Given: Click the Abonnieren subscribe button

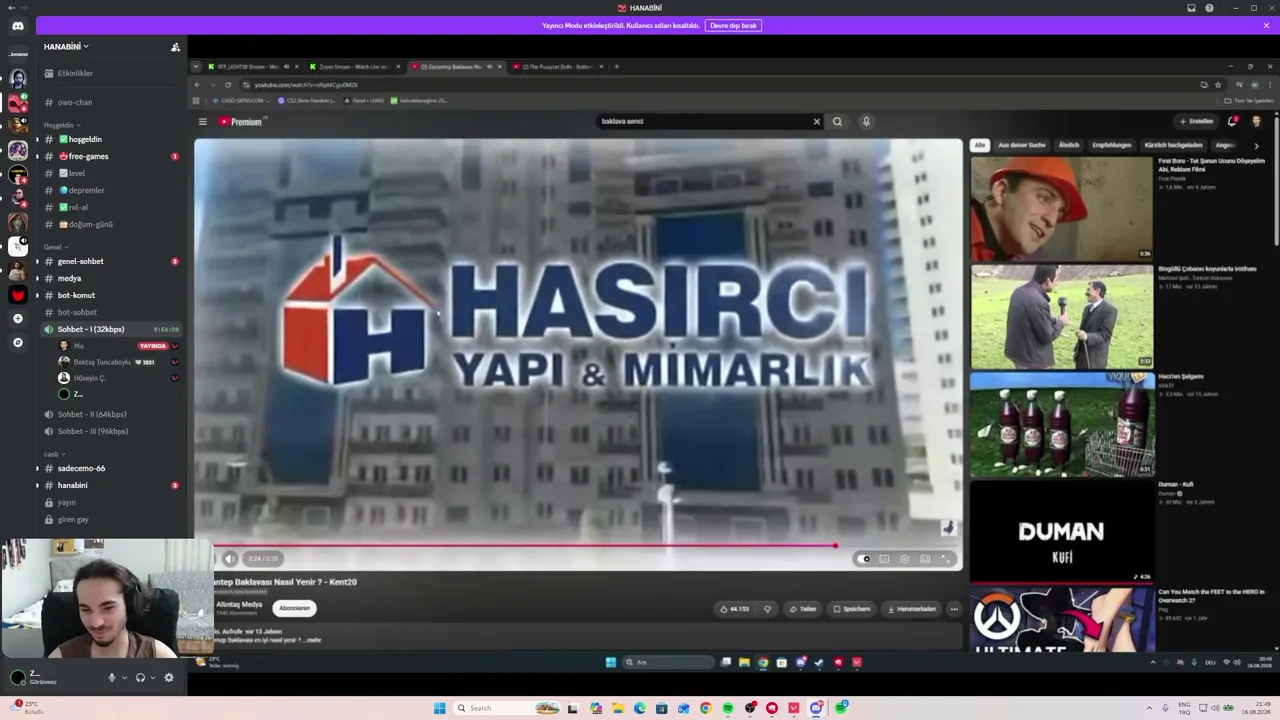Looking at the screenshot, I should (294, 608).
